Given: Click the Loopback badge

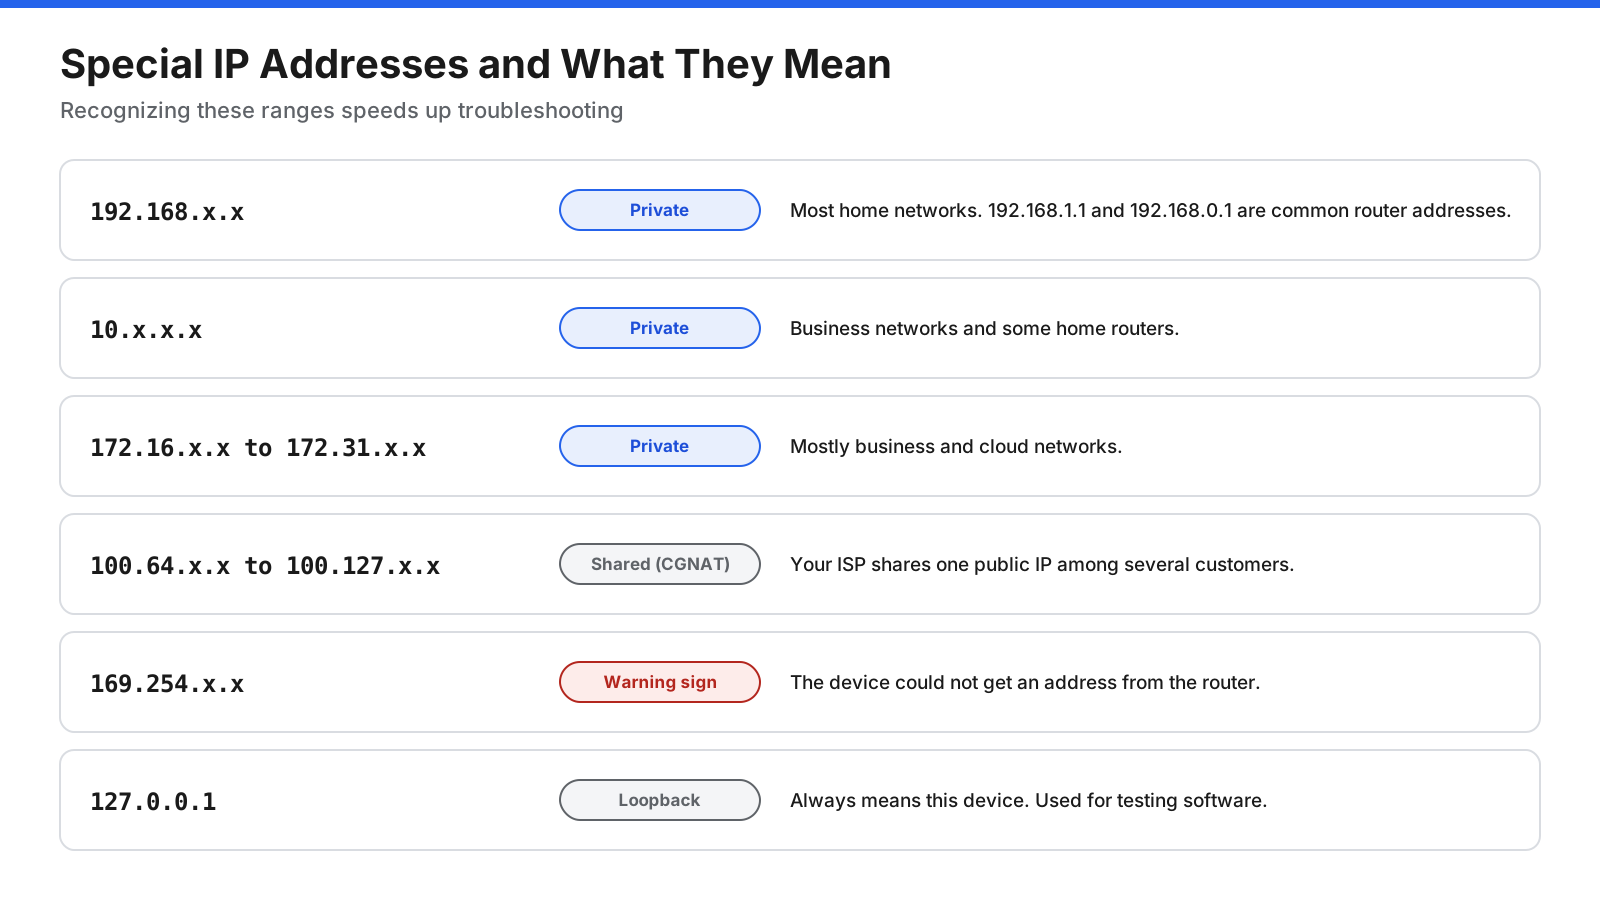Looking at the screenshot, I should coord(660,800).
